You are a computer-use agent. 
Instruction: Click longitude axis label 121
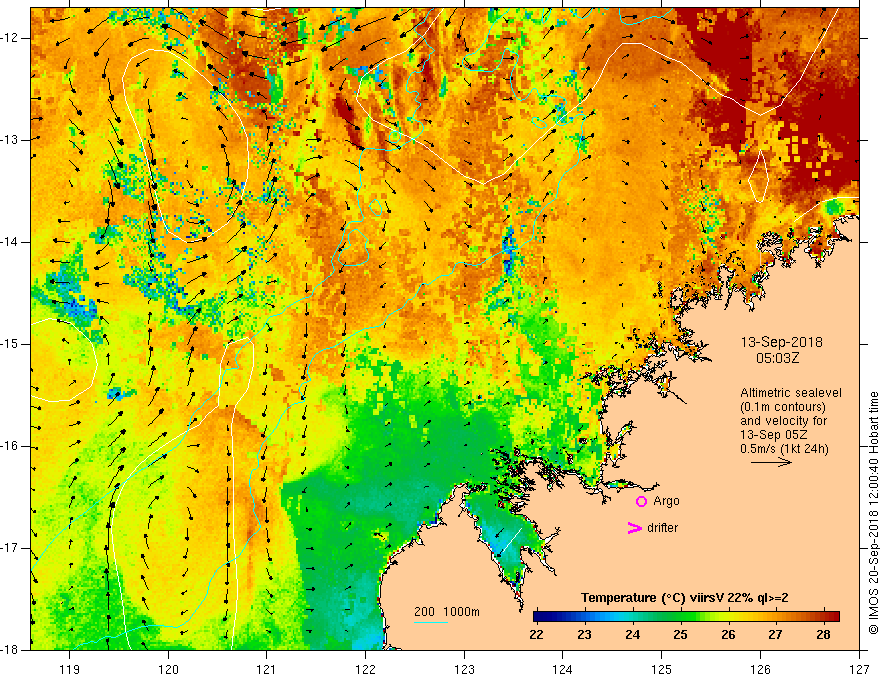point(267,669)
